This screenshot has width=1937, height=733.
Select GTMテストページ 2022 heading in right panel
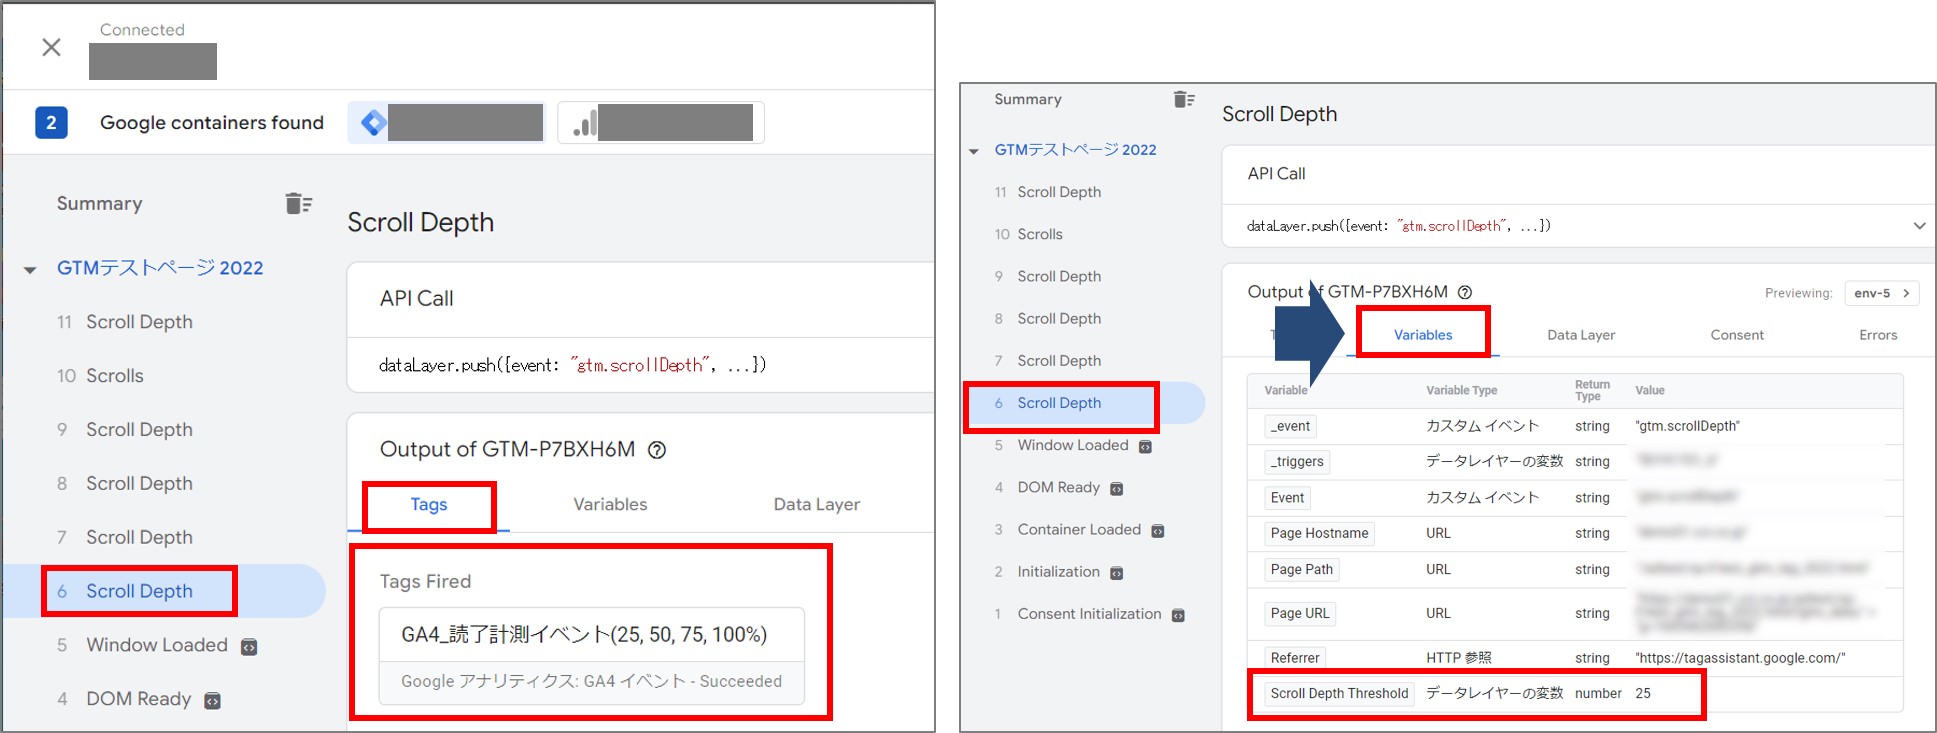[x=1075, y=150]
